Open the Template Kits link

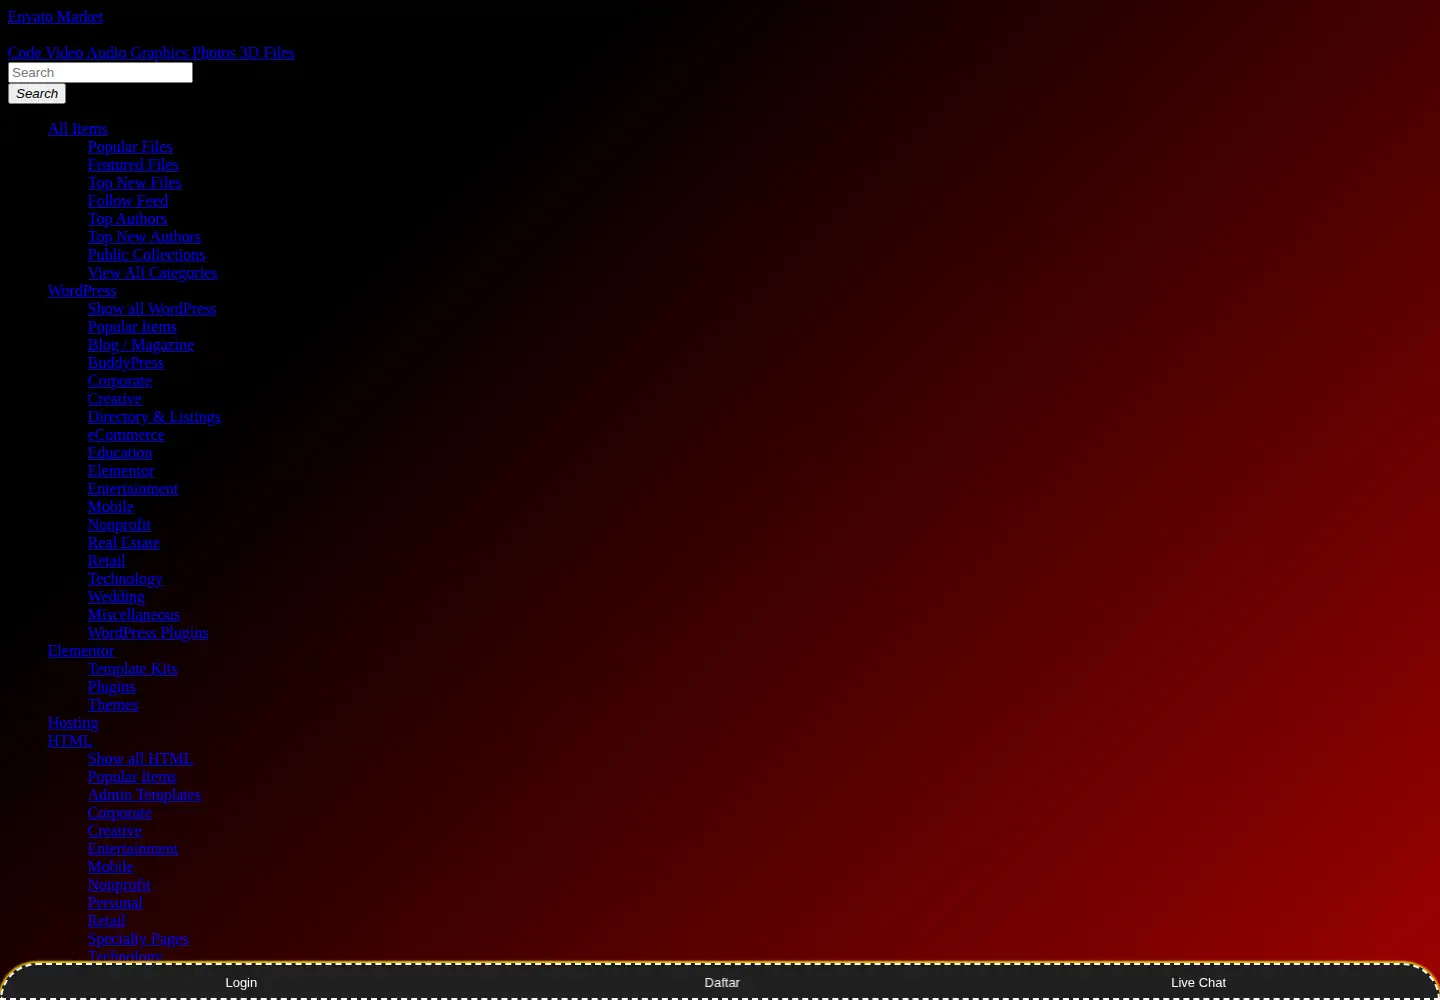click(x=132, y=669)
